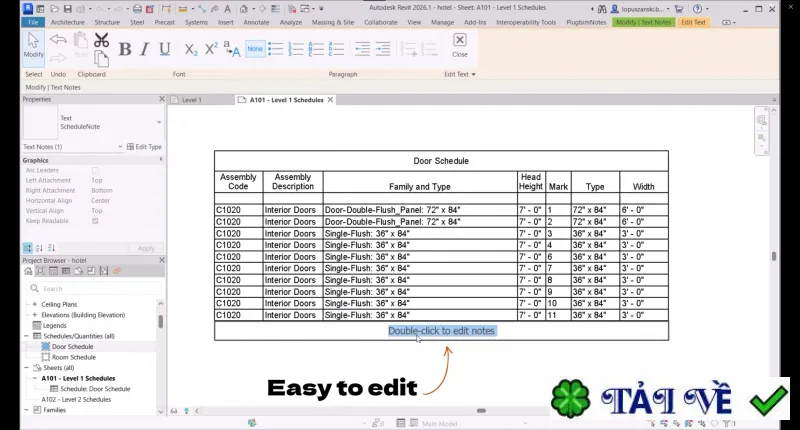Collapse the Schedules/Quantities (all) node
The width and height of the screenshot is (800, 430).
coord(27,336)
